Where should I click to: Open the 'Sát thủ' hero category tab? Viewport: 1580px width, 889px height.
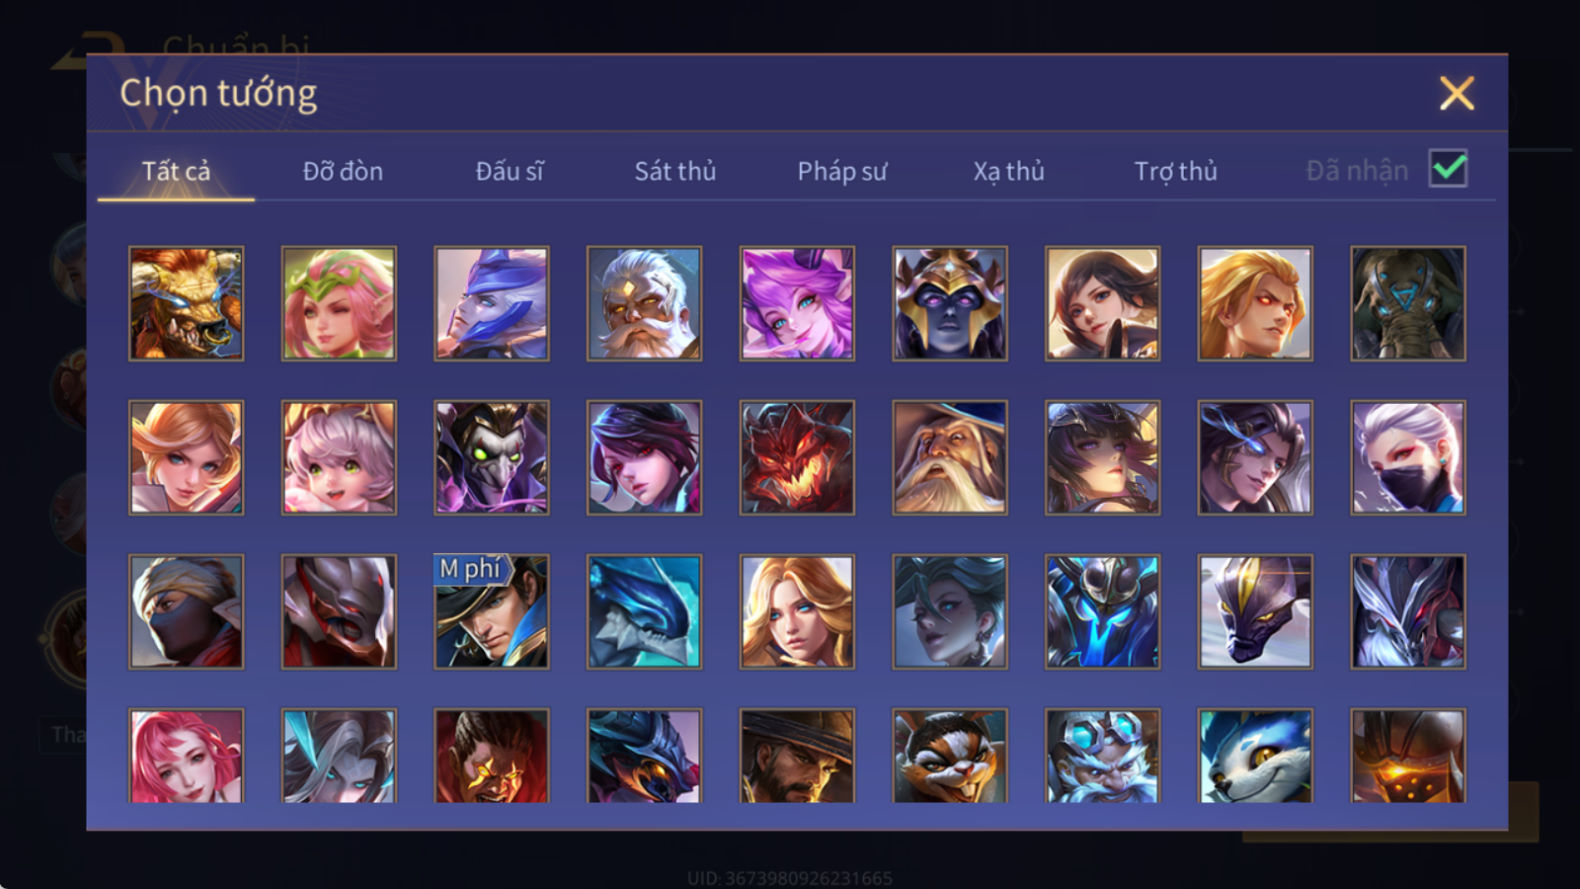click(675, 171)
